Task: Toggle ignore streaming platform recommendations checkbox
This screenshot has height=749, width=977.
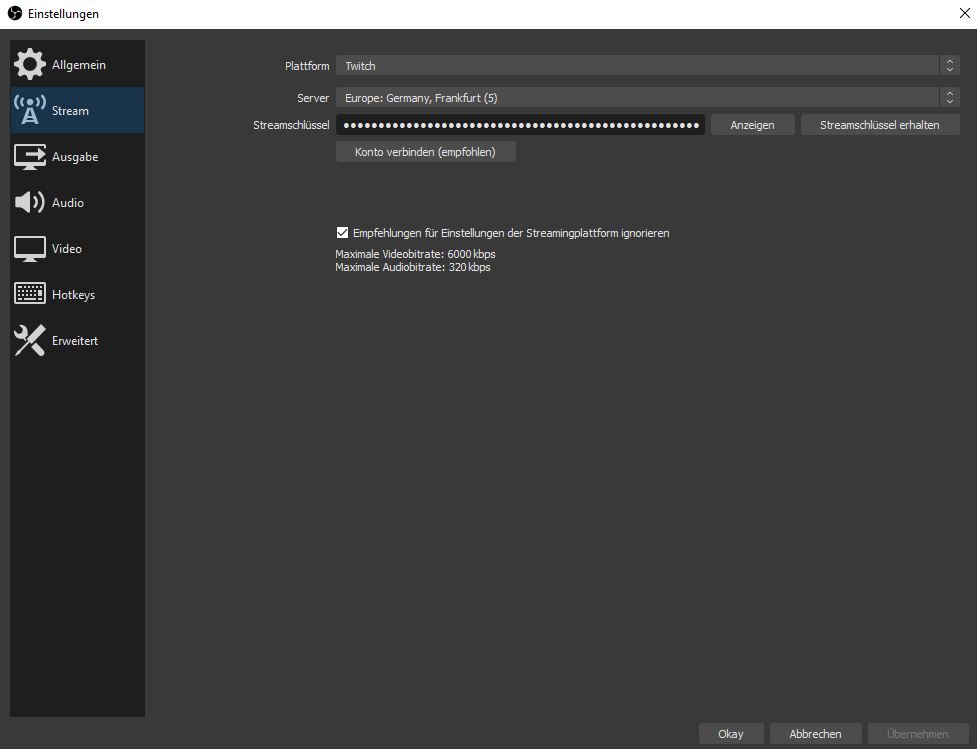Action: tap(343, 233)
